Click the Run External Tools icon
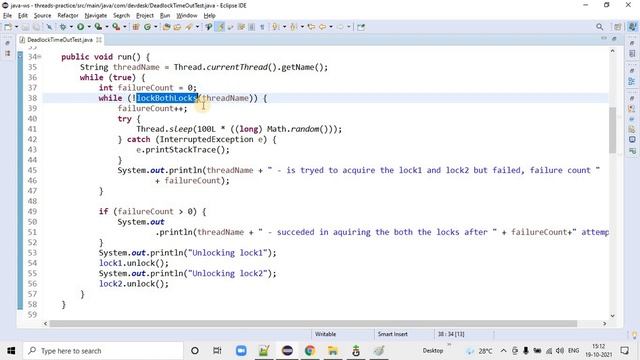 pyautogui.click(x=116, y=27)
